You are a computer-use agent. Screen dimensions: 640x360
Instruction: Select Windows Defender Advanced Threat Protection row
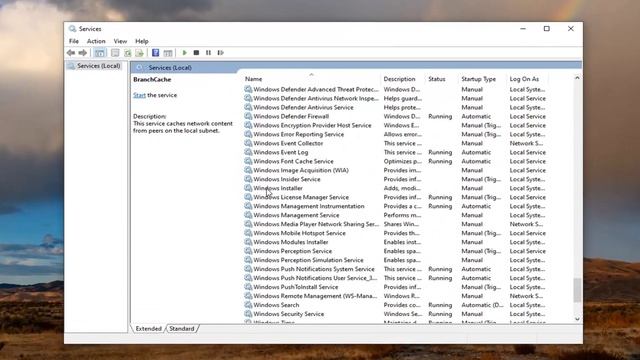tap(395, 89)
